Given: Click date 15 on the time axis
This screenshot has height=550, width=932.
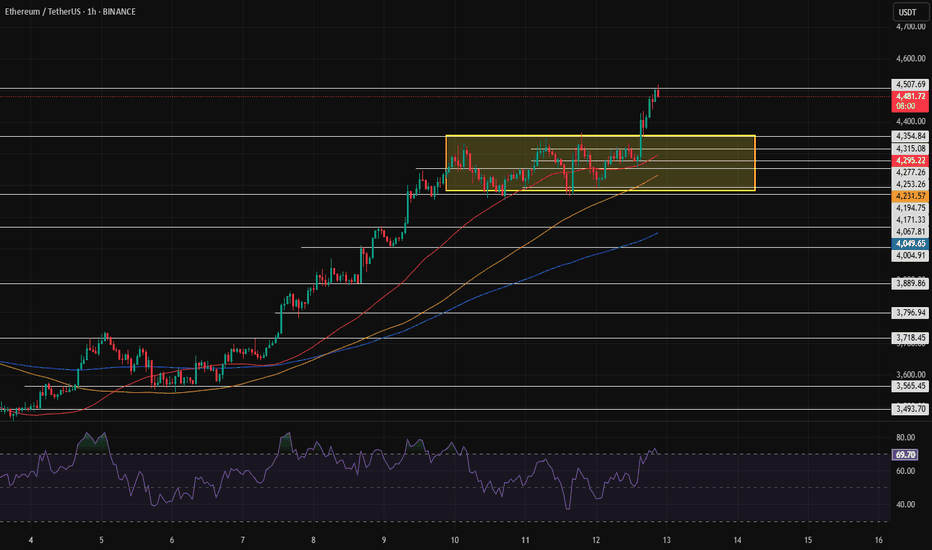Looking at the screenshot, I should (x=808, y=540).
